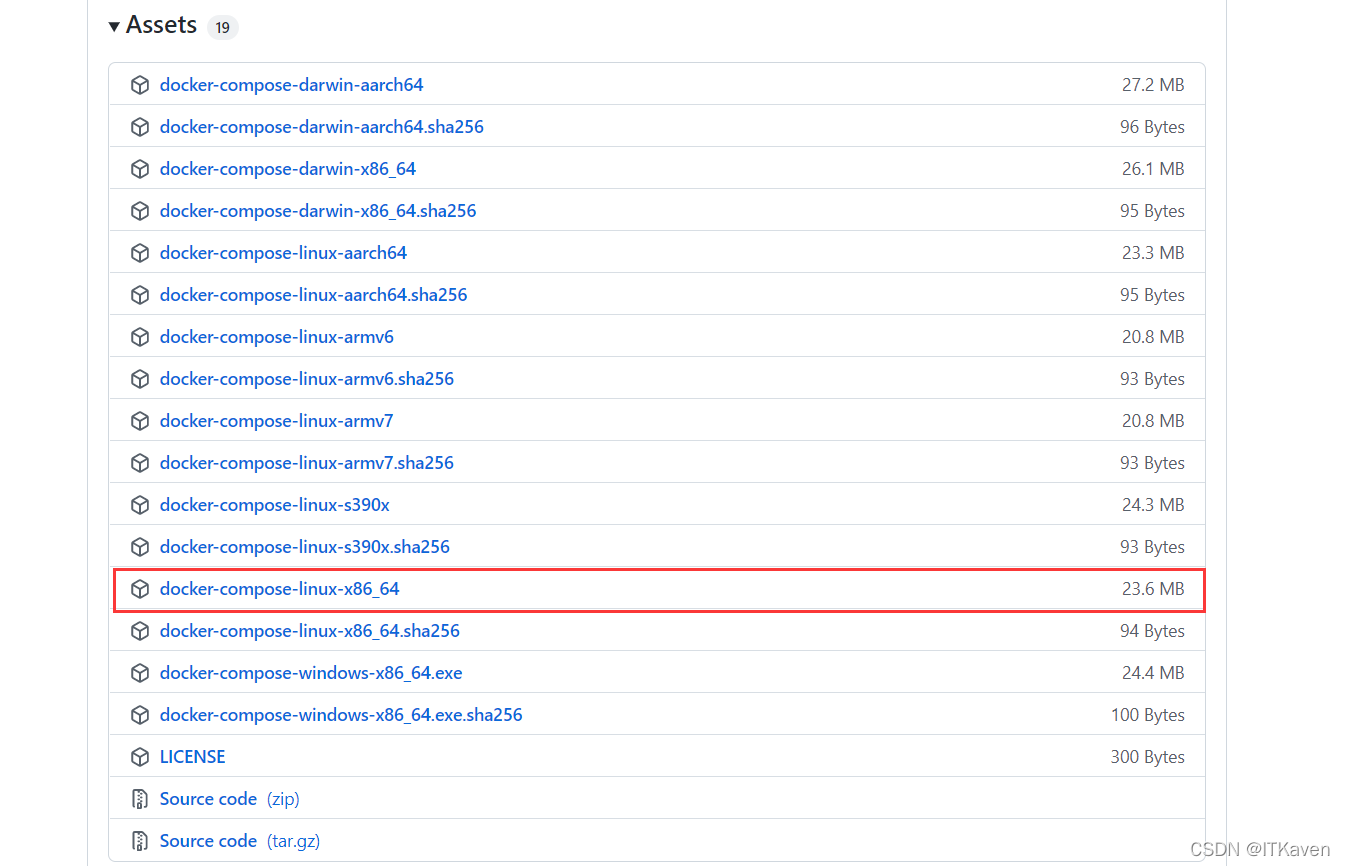Screen dimensions: 1345x866
Task: Click the 19 assets count badge
Action: point(222,27)
